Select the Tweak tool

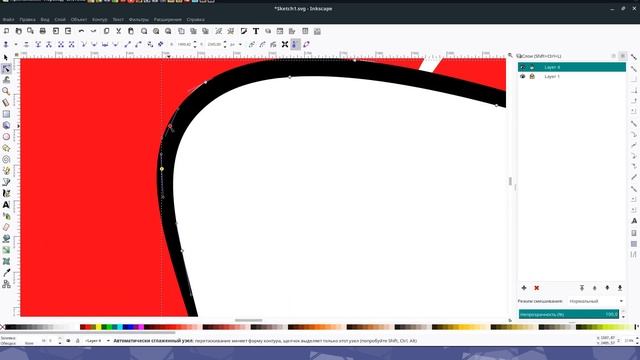(x=6, y=80)
